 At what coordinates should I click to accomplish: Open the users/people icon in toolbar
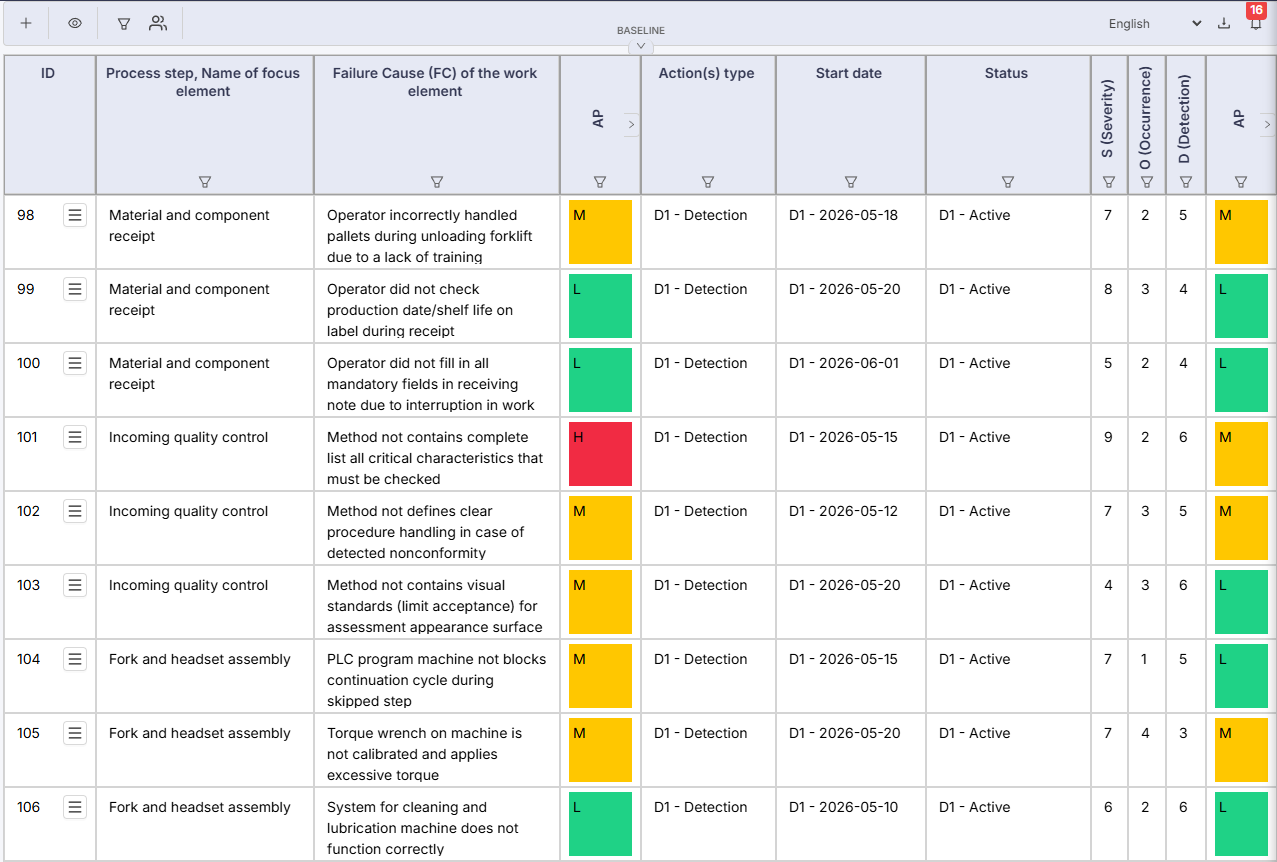coord(158,23)
